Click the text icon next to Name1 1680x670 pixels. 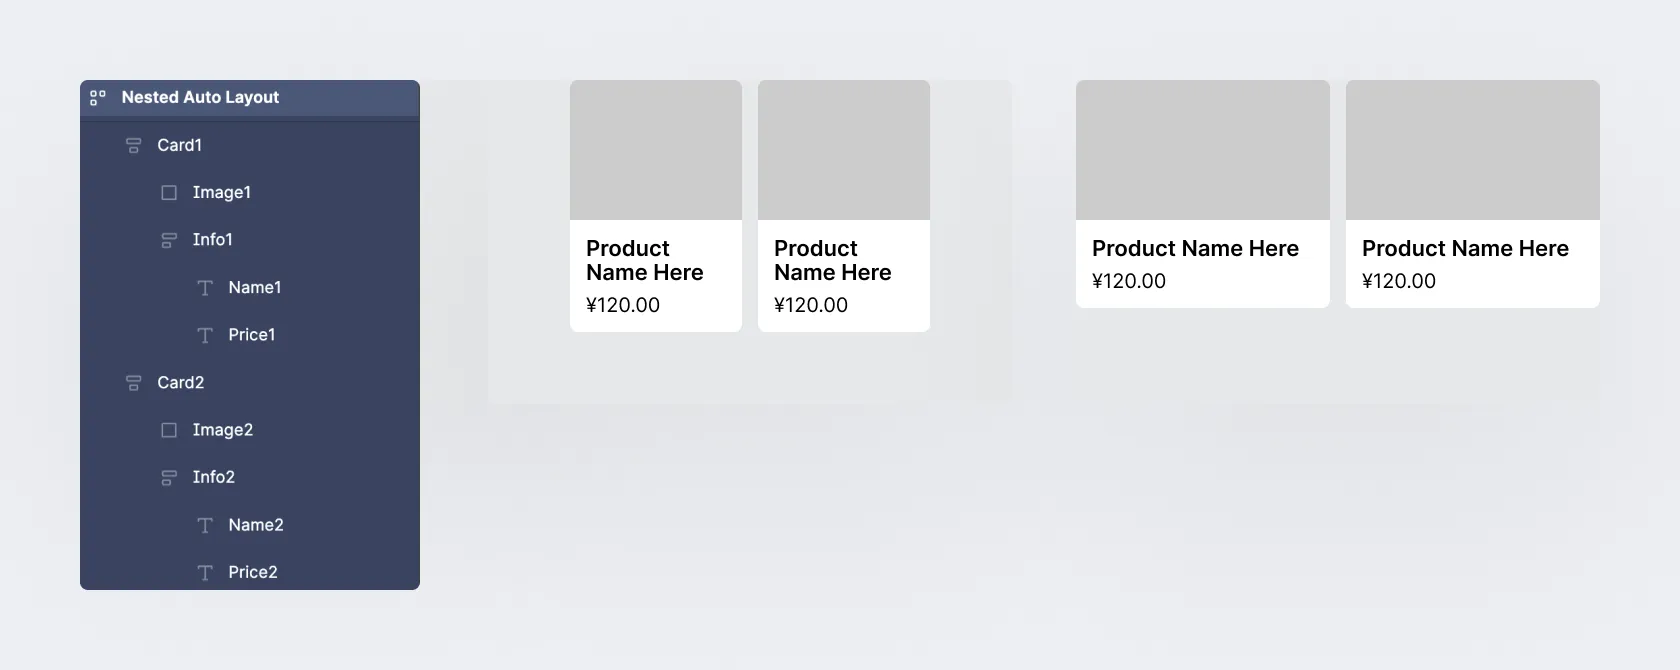[205, 288]
